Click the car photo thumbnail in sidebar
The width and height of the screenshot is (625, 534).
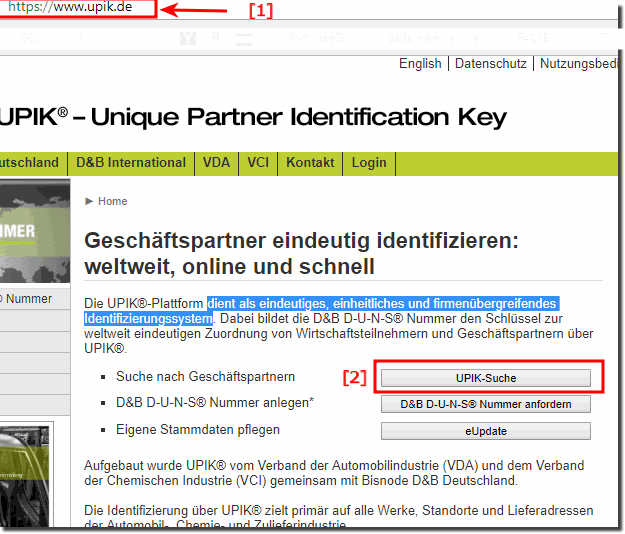click(x=25, y=477)
